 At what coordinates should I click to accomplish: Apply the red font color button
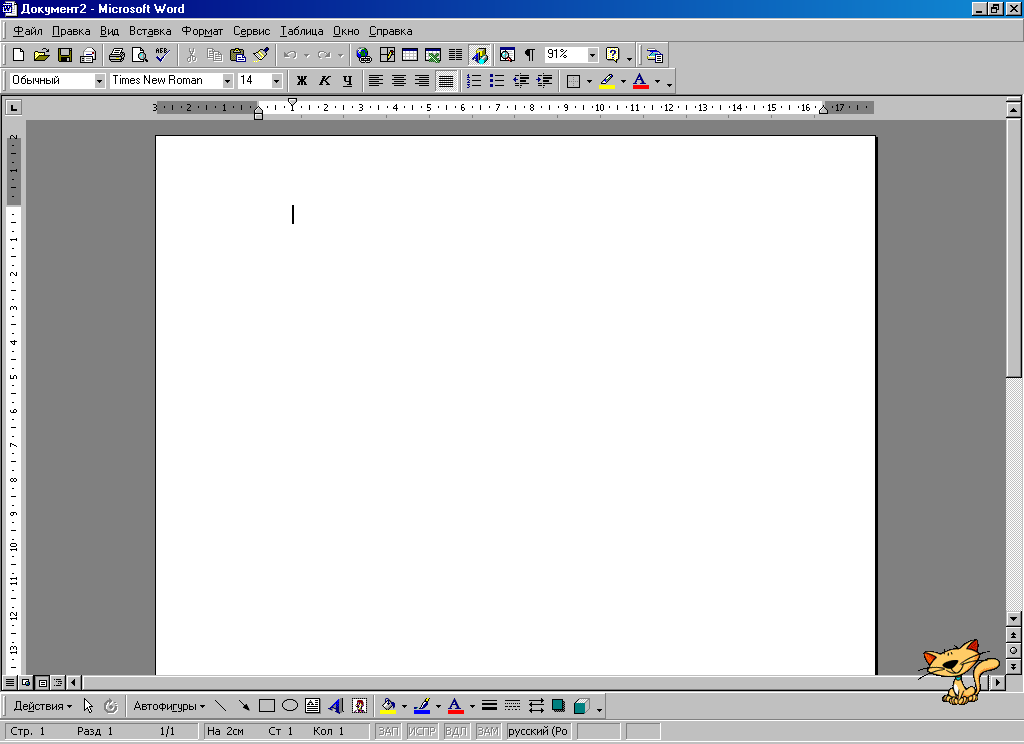[x=640, y=81]
